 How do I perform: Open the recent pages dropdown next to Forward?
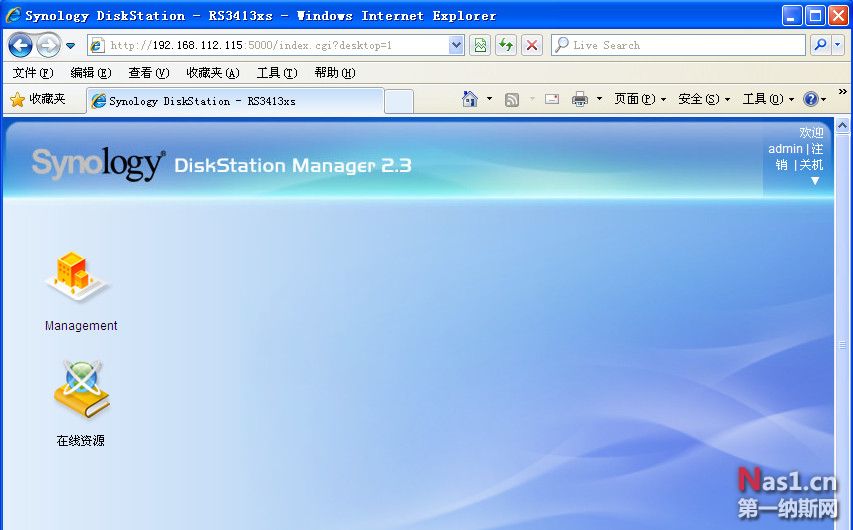(71, 46)
